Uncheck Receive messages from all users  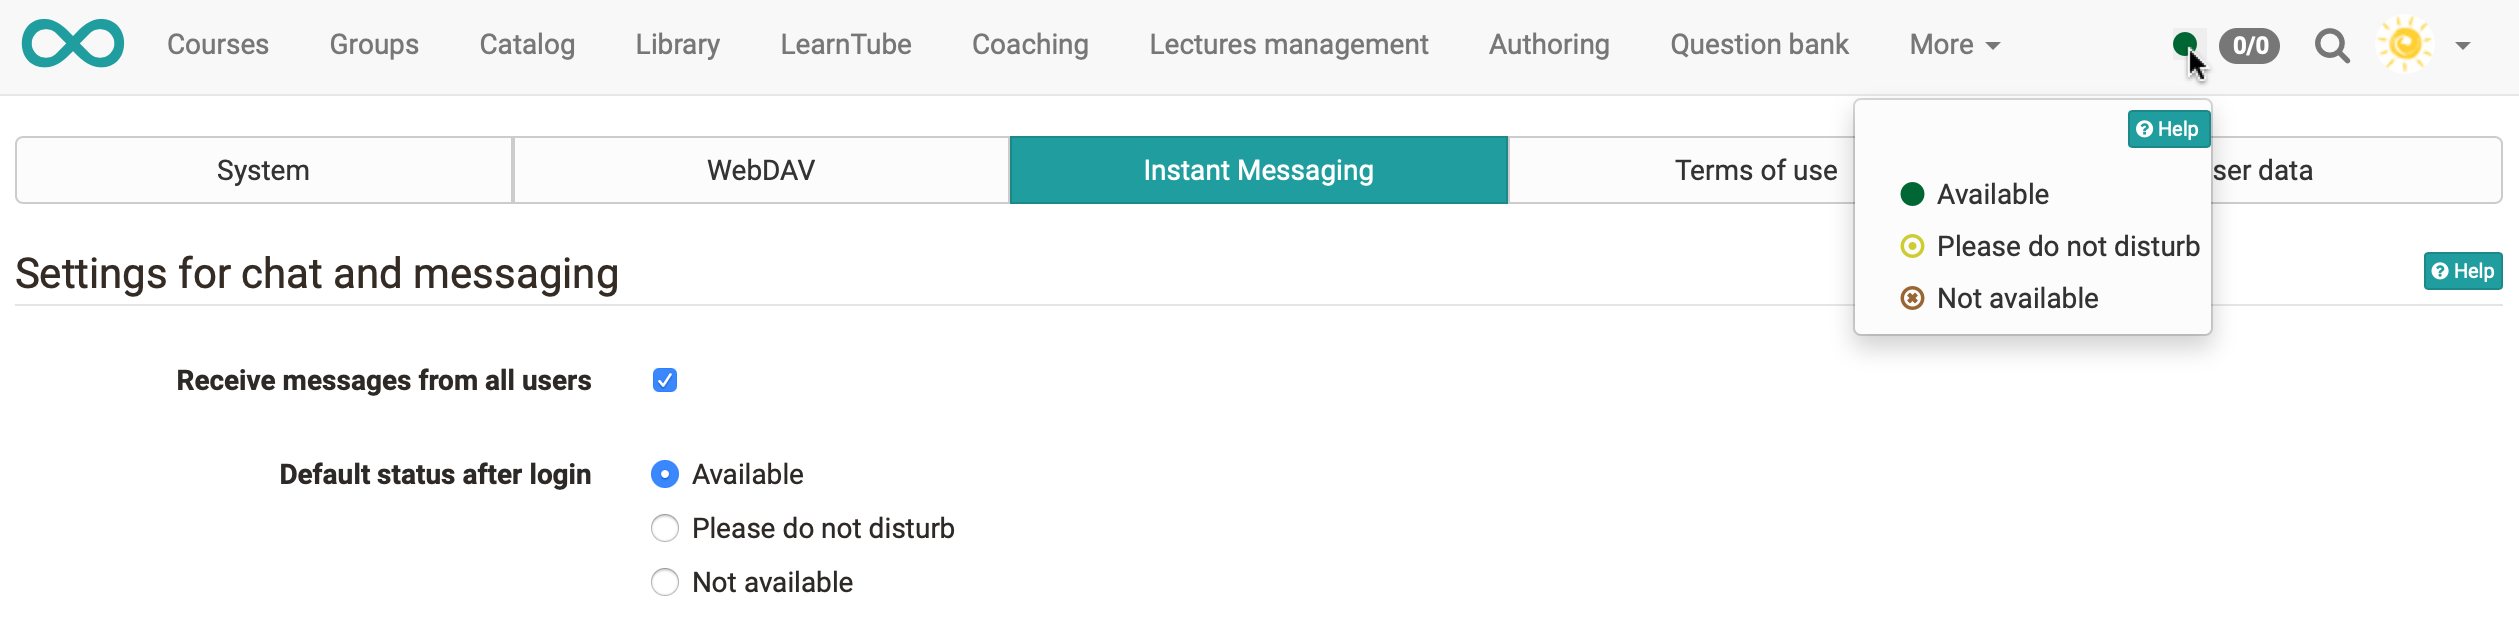665,380
